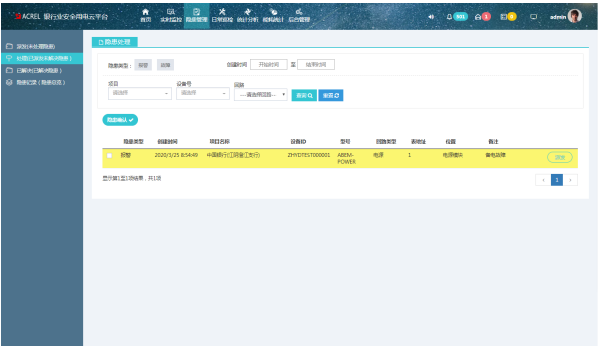Toggle the second hazard type filter tag
The image size is (604, 360).
coord(165,65)
